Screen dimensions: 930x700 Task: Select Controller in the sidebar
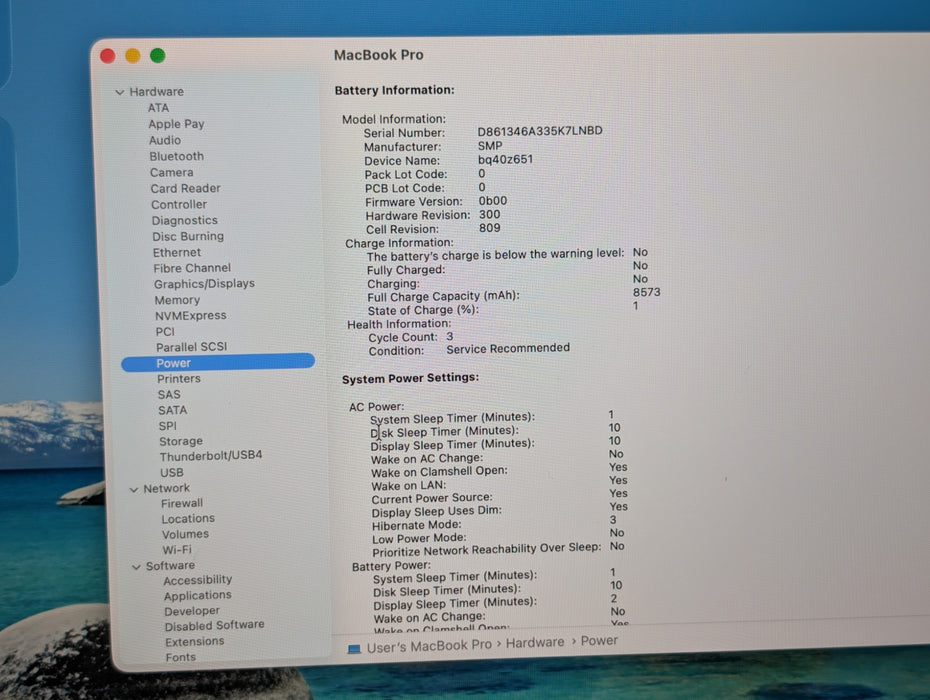[x=179, y=205]
